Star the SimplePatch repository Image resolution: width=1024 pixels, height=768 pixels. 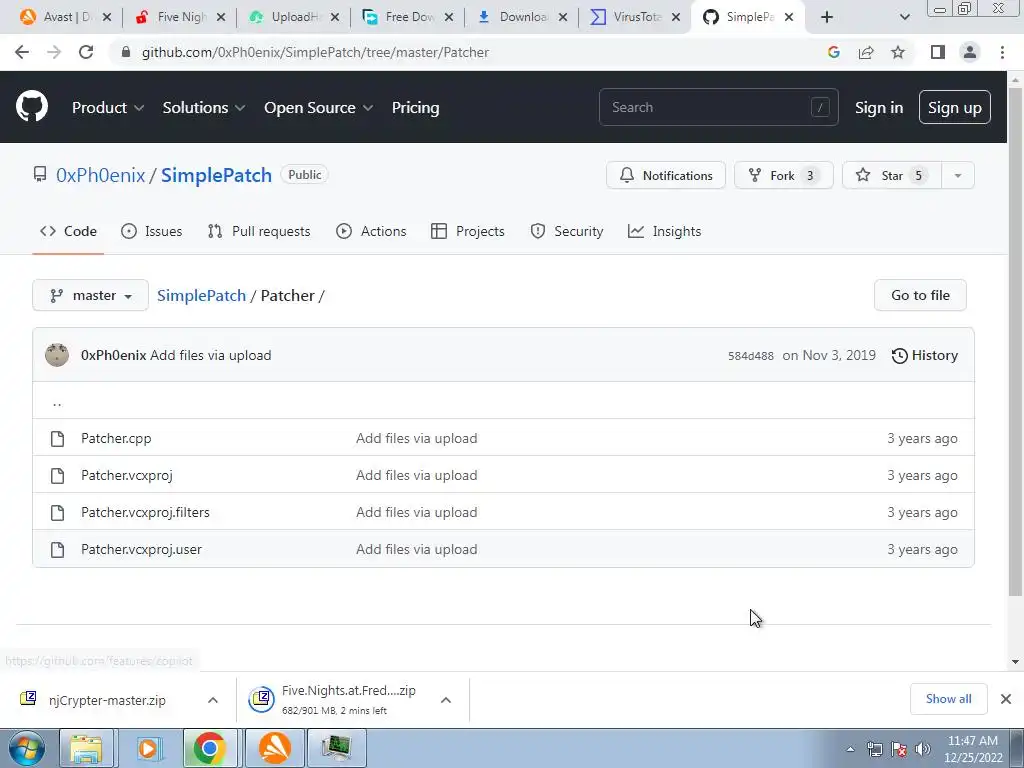891,175
